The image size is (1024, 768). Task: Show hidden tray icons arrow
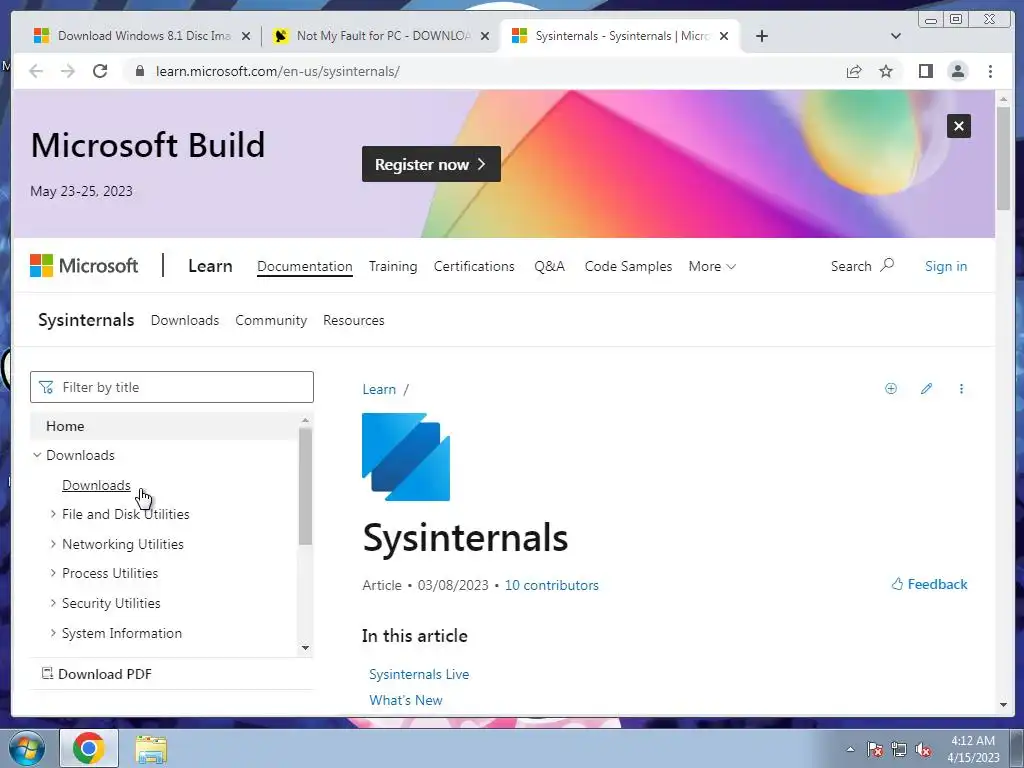point(850,749)
